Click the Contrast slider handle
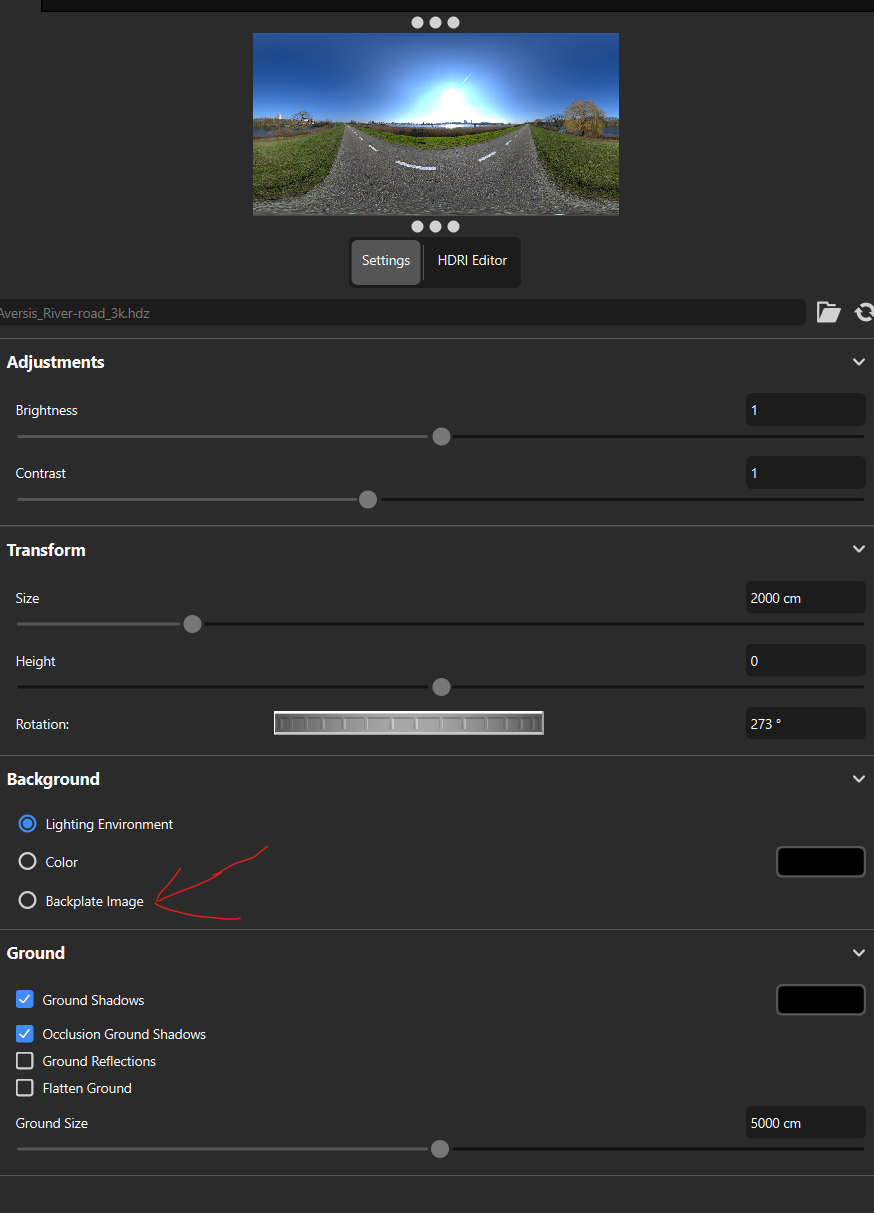Screen dimensions: 874x1213 click(x=368, y=499)
